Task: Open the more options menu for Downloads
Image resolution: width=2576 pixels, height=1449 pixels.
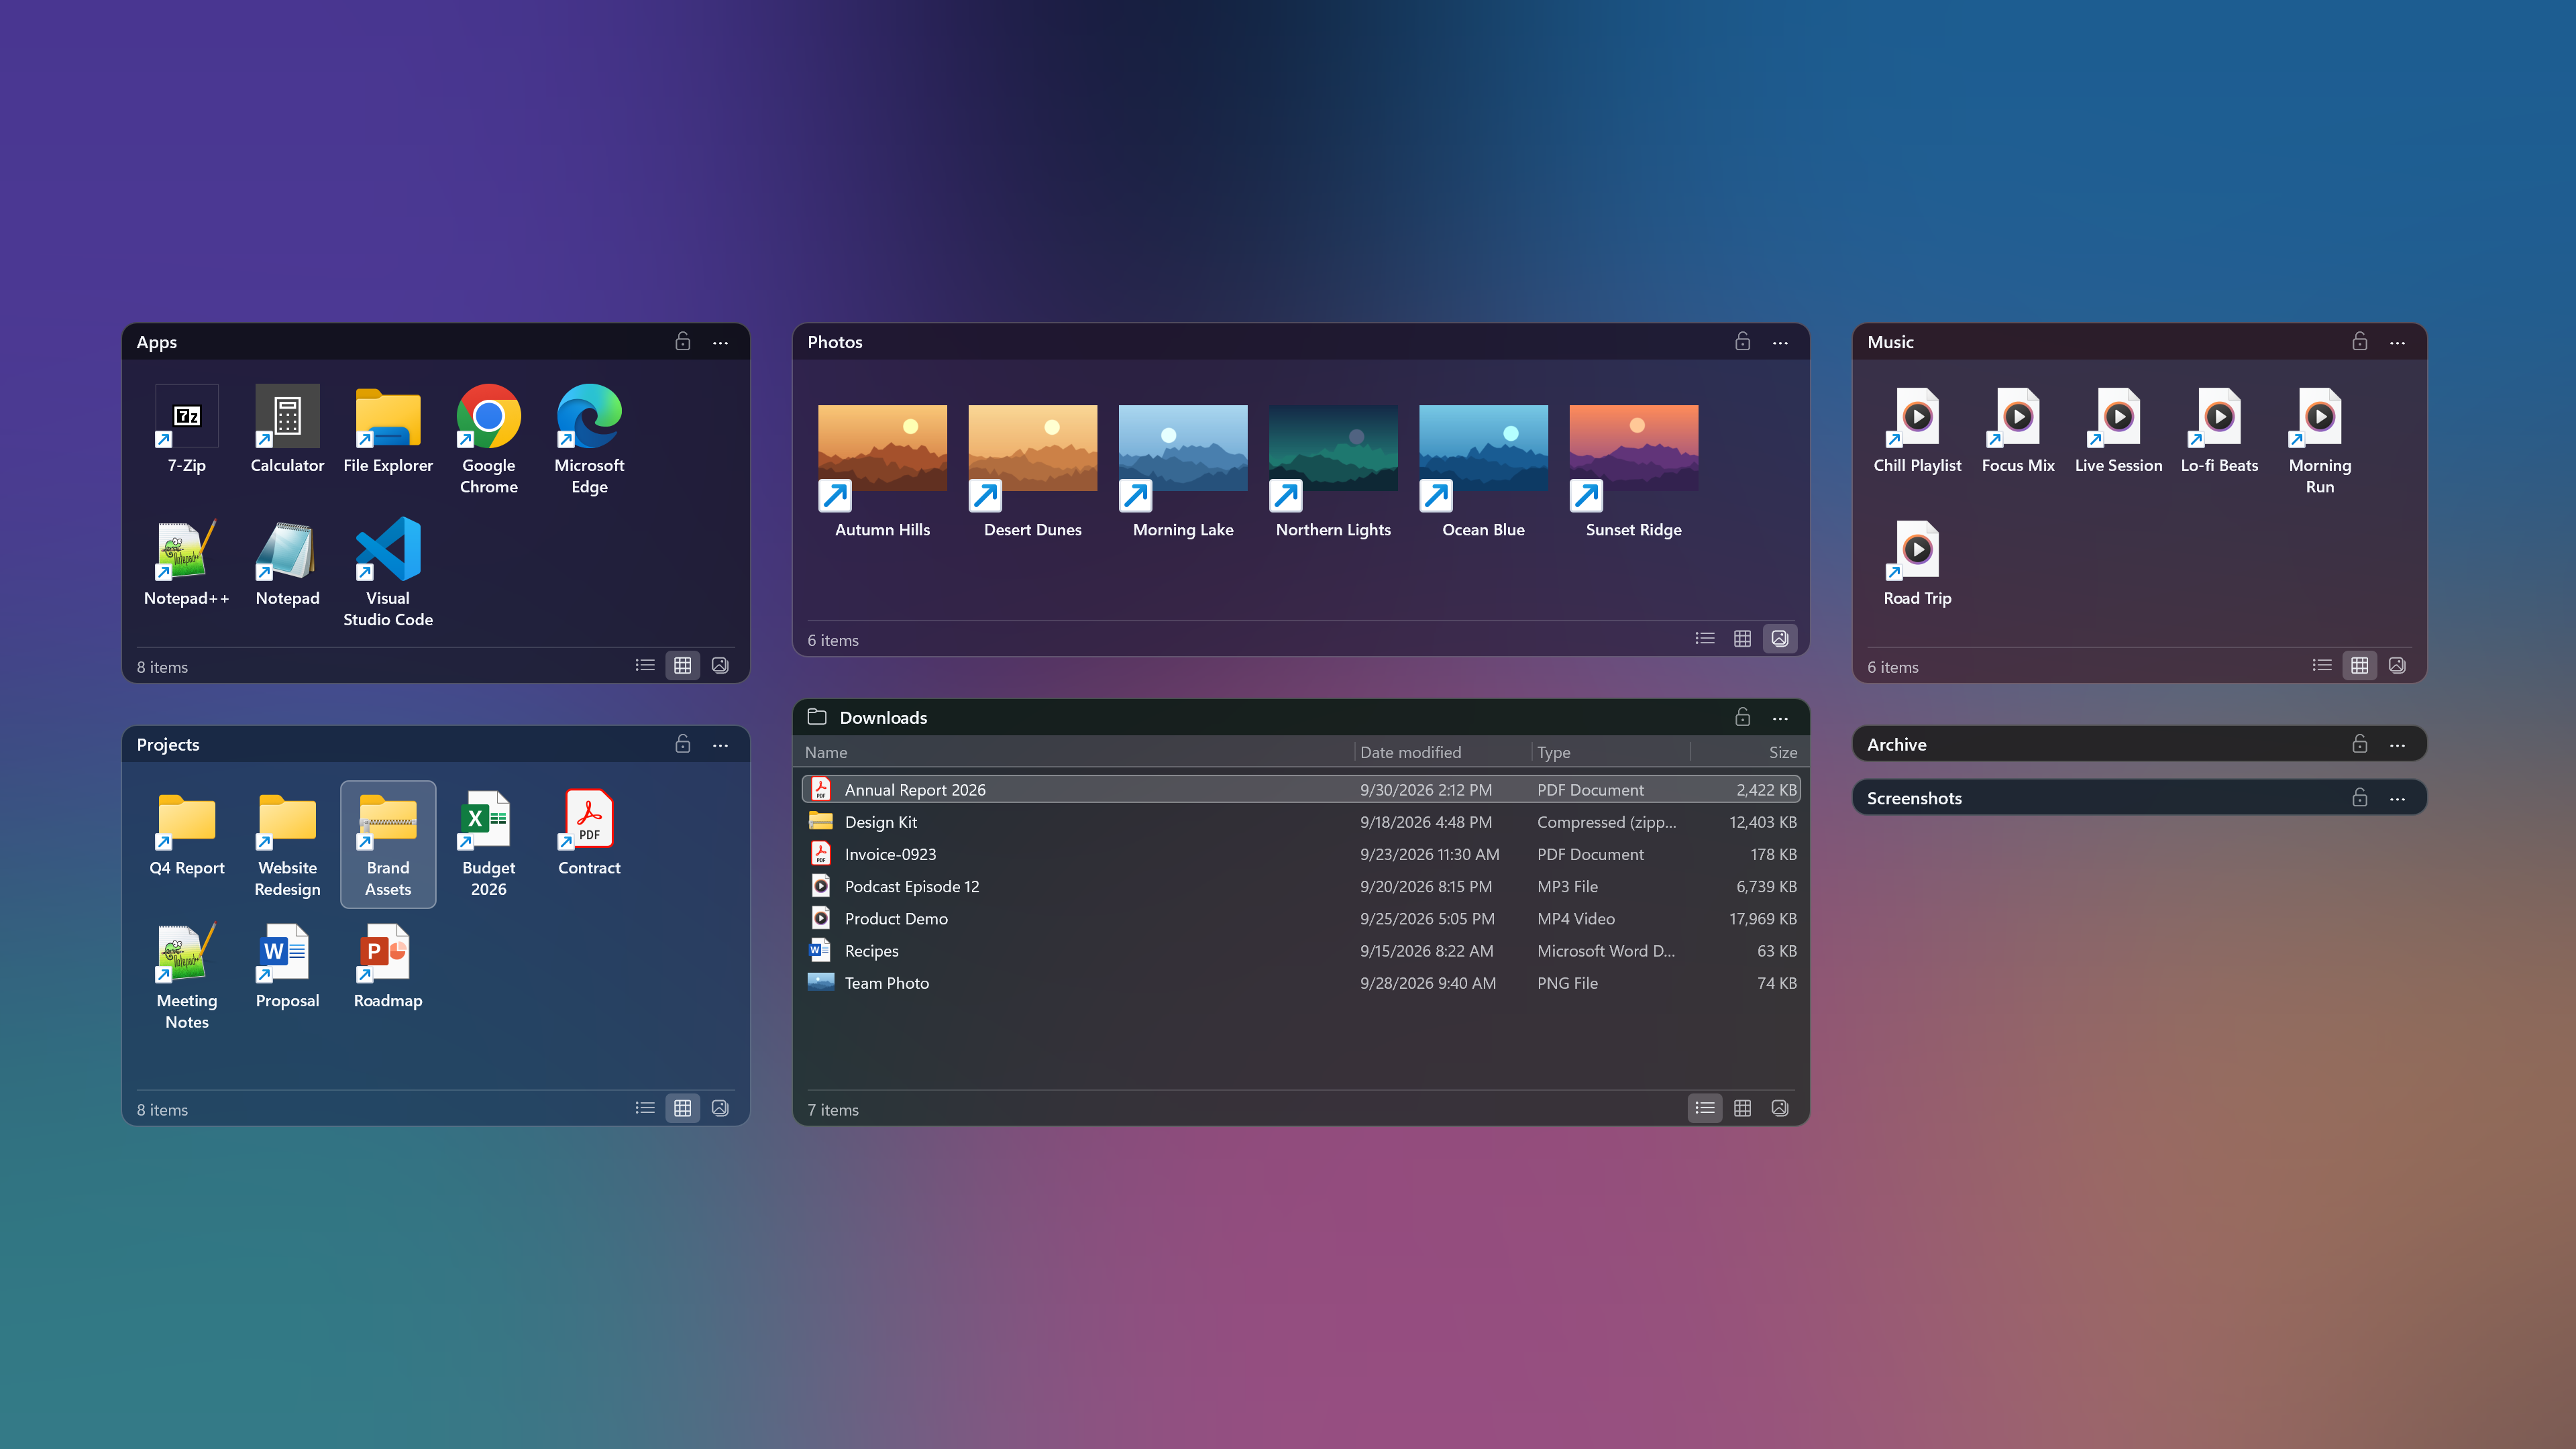Action: [x=1780, y=718]
